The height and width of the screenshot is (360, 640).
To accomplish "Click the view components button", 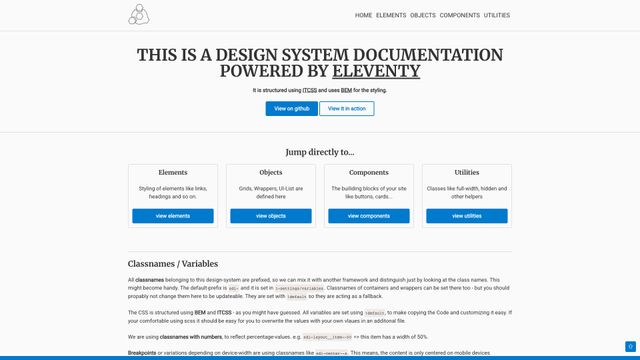I will tap(369, 216).
